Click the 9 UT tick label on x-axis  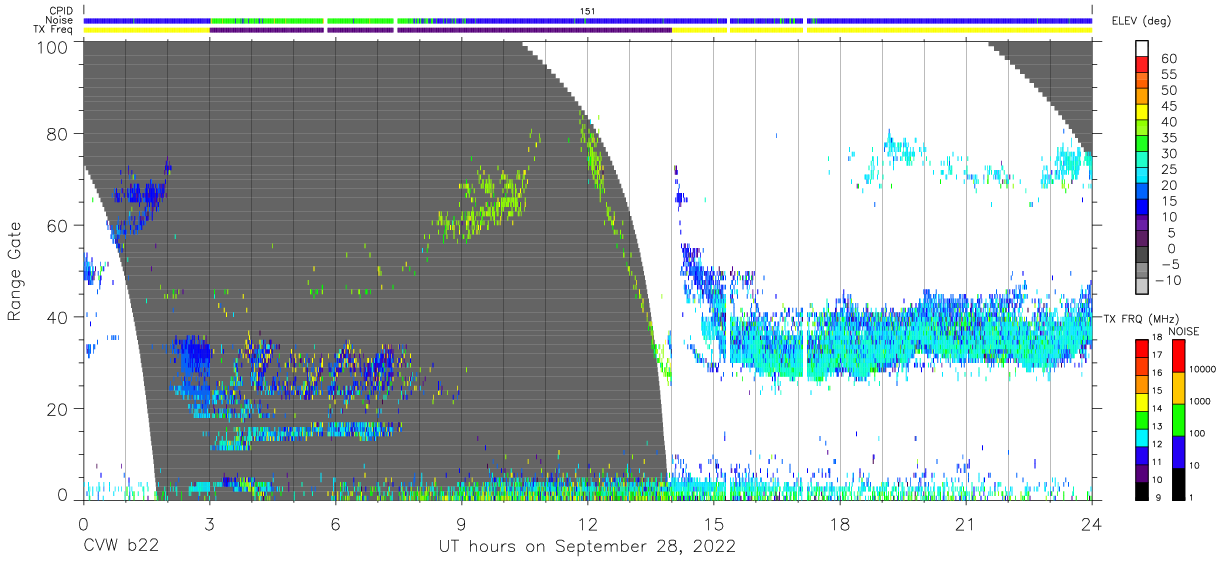click(x=461, y=525)
